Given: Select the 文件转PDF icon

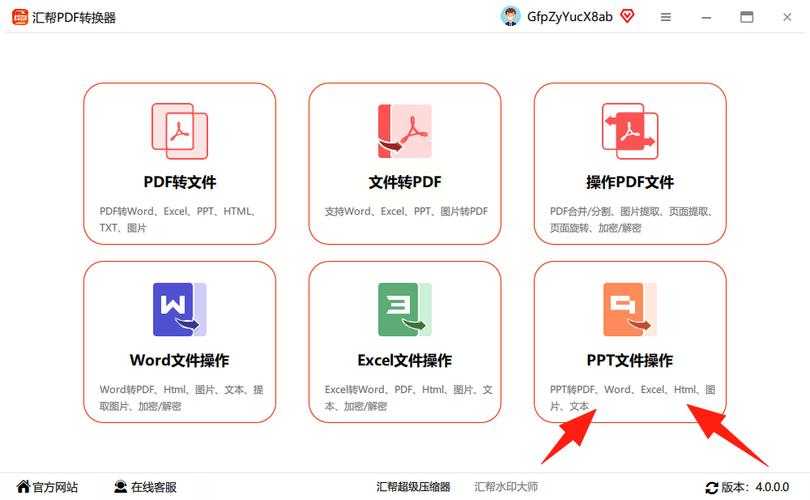Looking at the screenshot, I should [x=404, y=131].
